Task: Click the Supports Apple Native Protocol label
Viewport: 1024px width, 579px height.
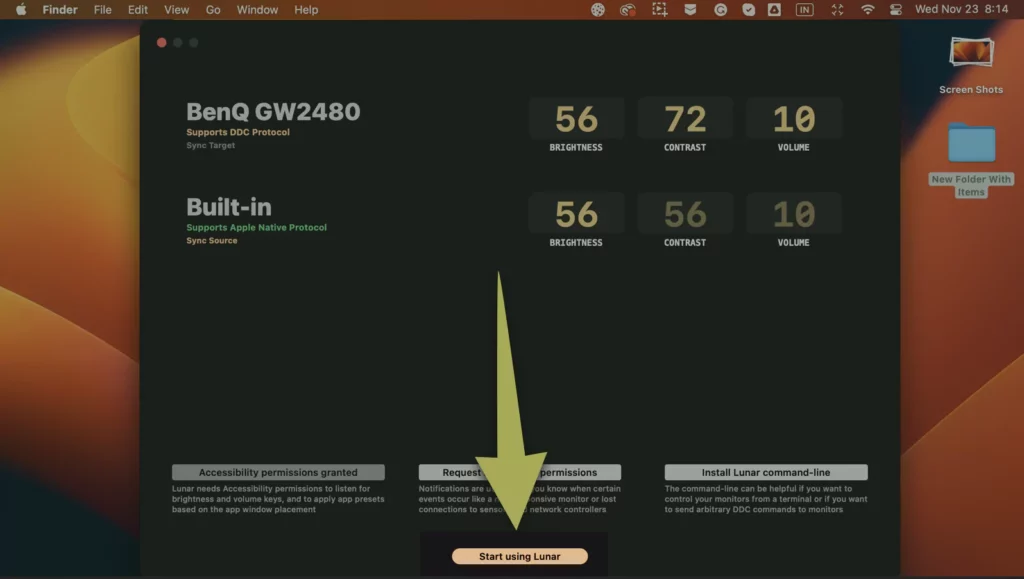Action: point(257,227)
